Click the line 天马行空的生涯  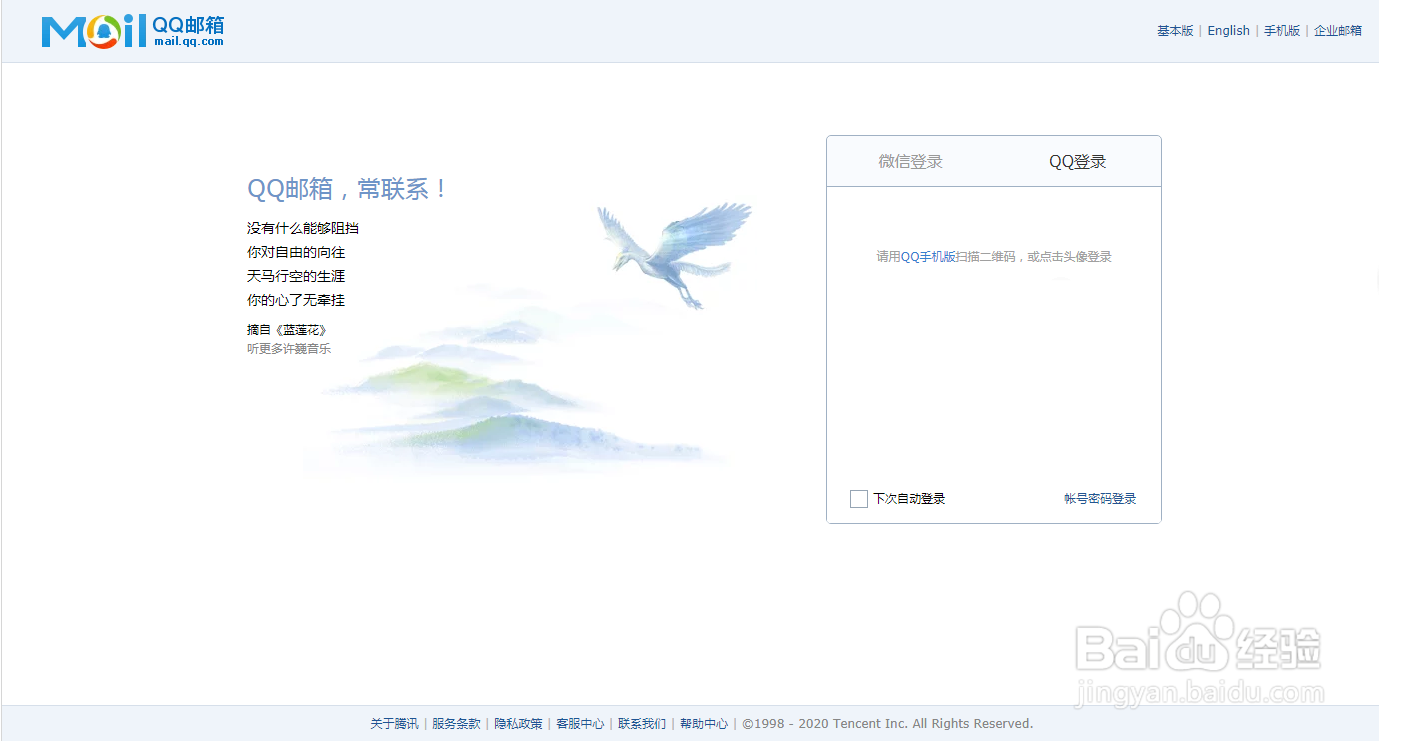(x=296, y=276)
